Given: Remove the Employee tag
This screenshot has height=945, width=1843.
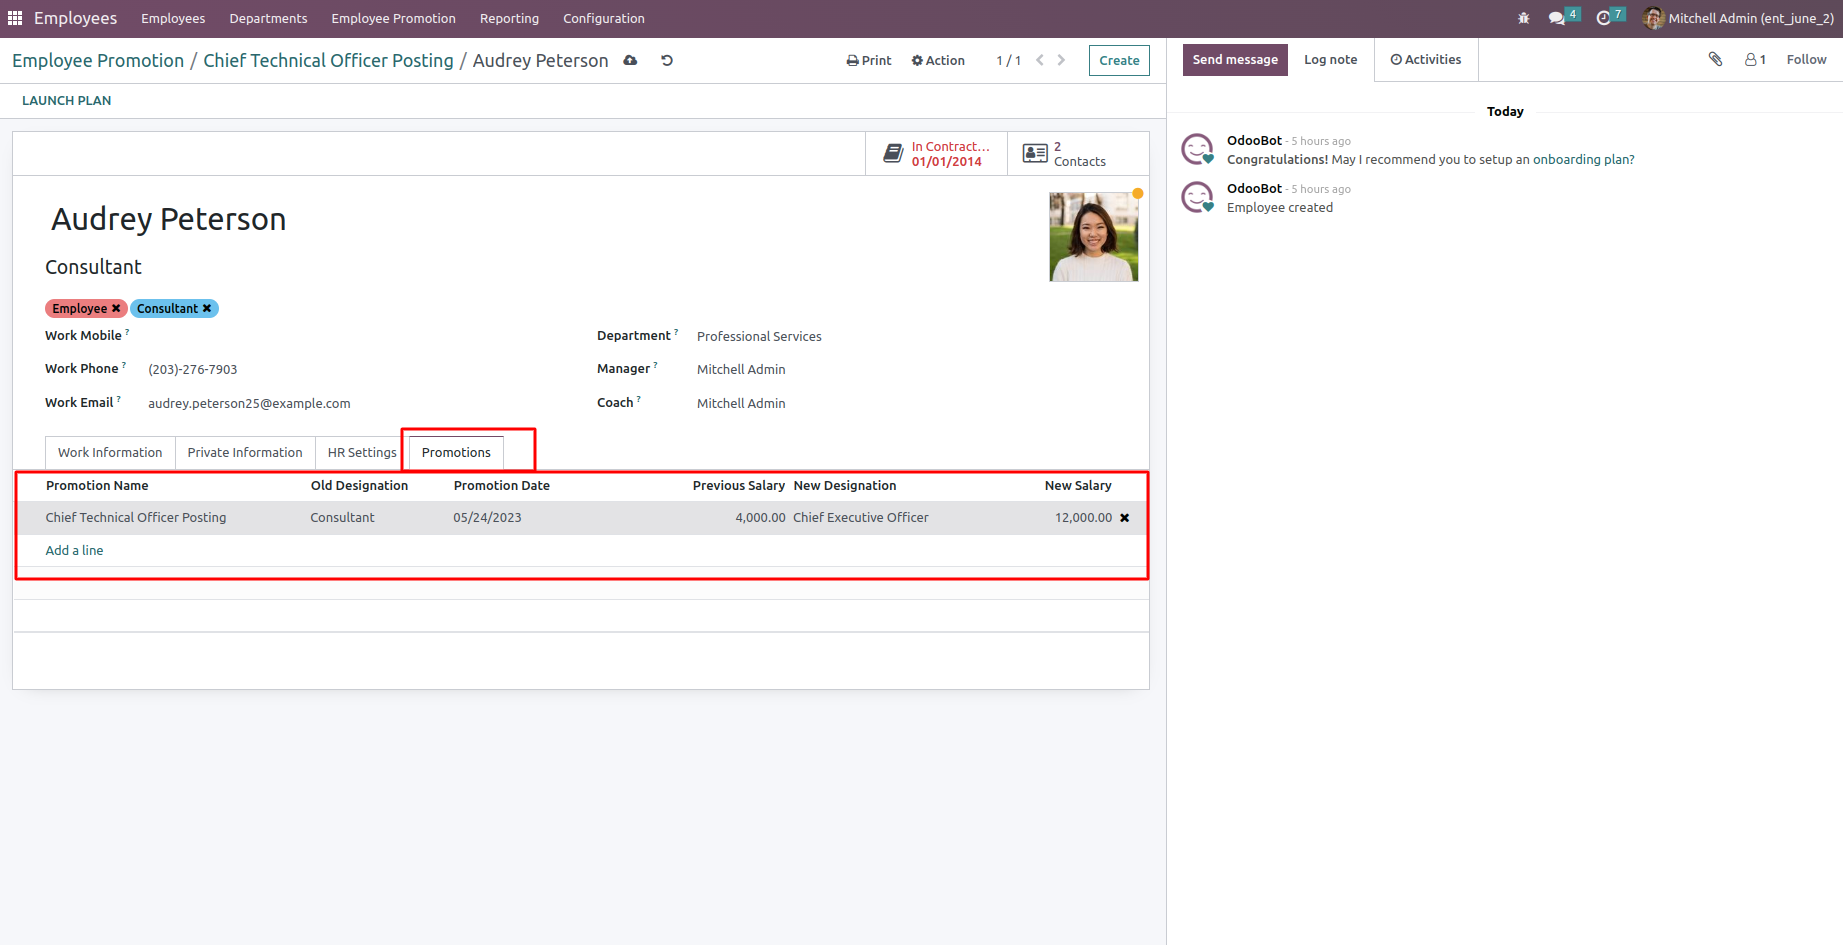Looking at the screenshot, I should (x=116, y=308).
